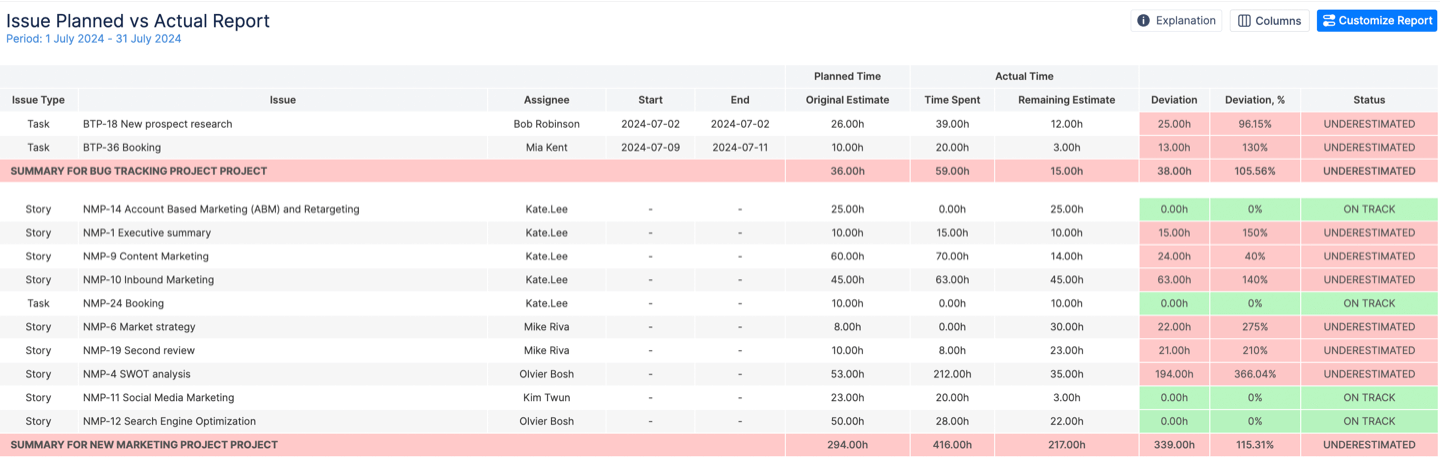The height and width of the screenshot is (457, 1440).
Task: Click the Original Estimate column header
Action: (847, 100)
